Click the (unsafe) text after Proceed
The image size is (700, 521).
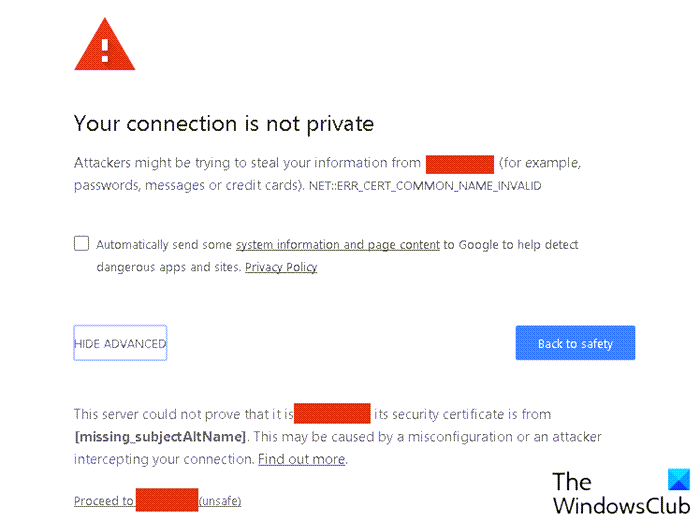[x=220, y=501]
